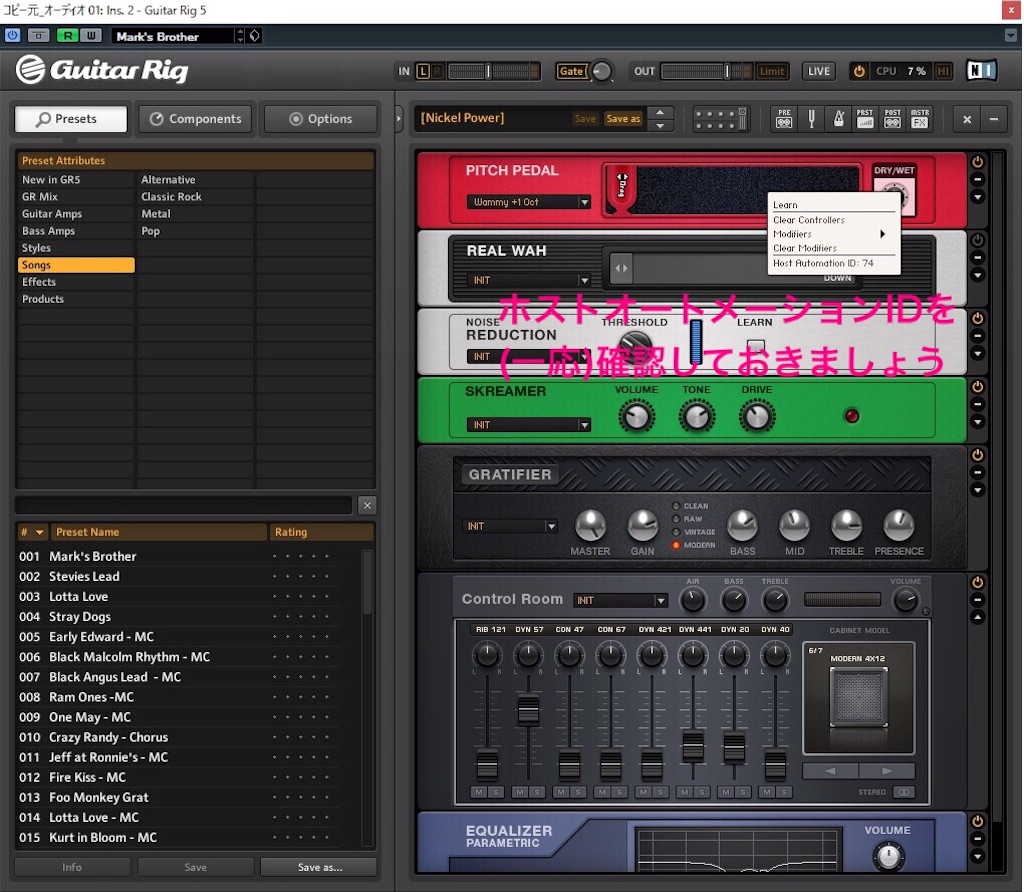Select the next cabinet model arrow

pos(887,771)
